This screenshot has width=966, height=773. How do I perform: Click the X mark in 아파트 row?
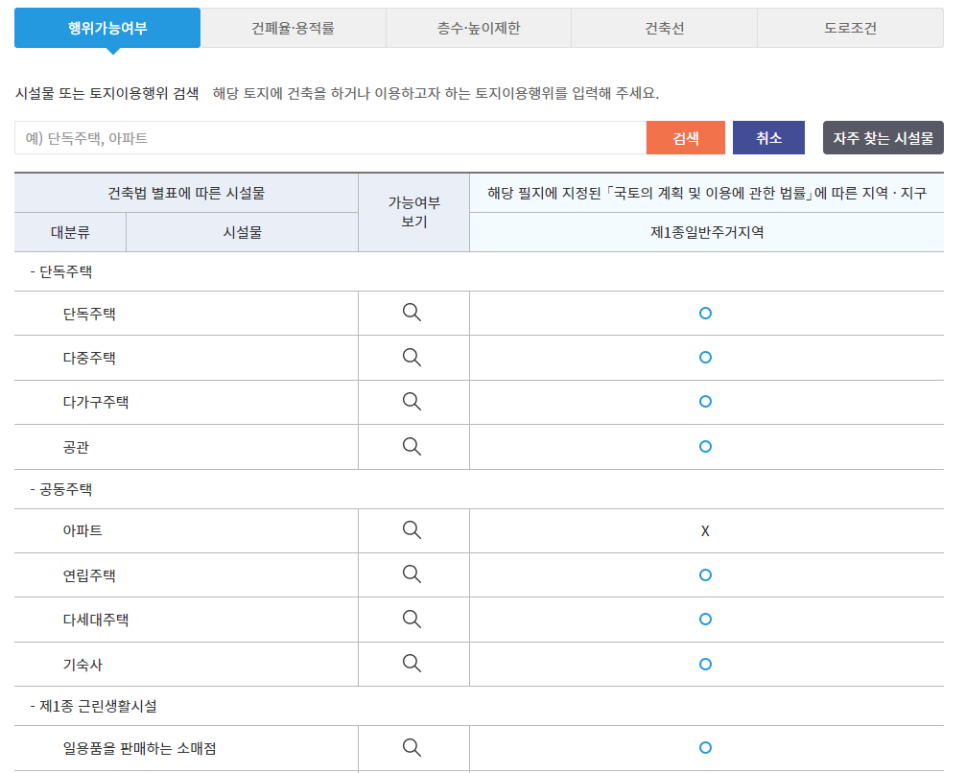coord(705,531)
